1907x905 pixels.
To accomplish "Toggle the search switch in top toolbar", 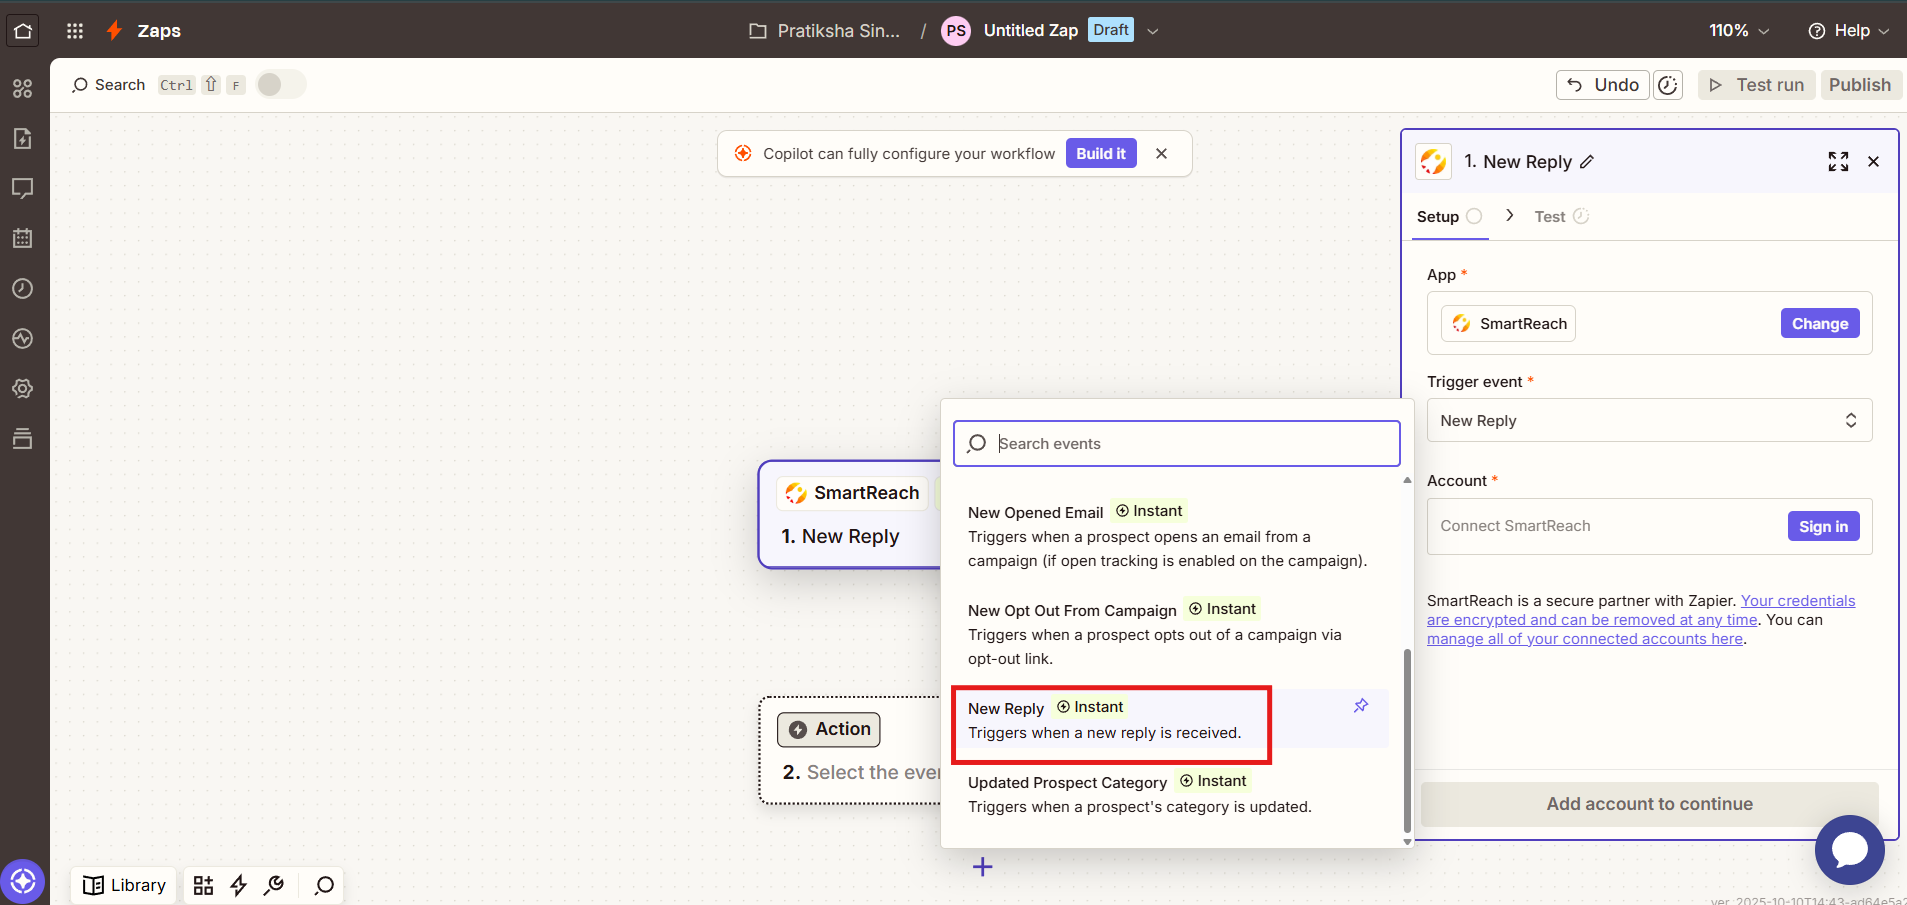I will 281,85.
